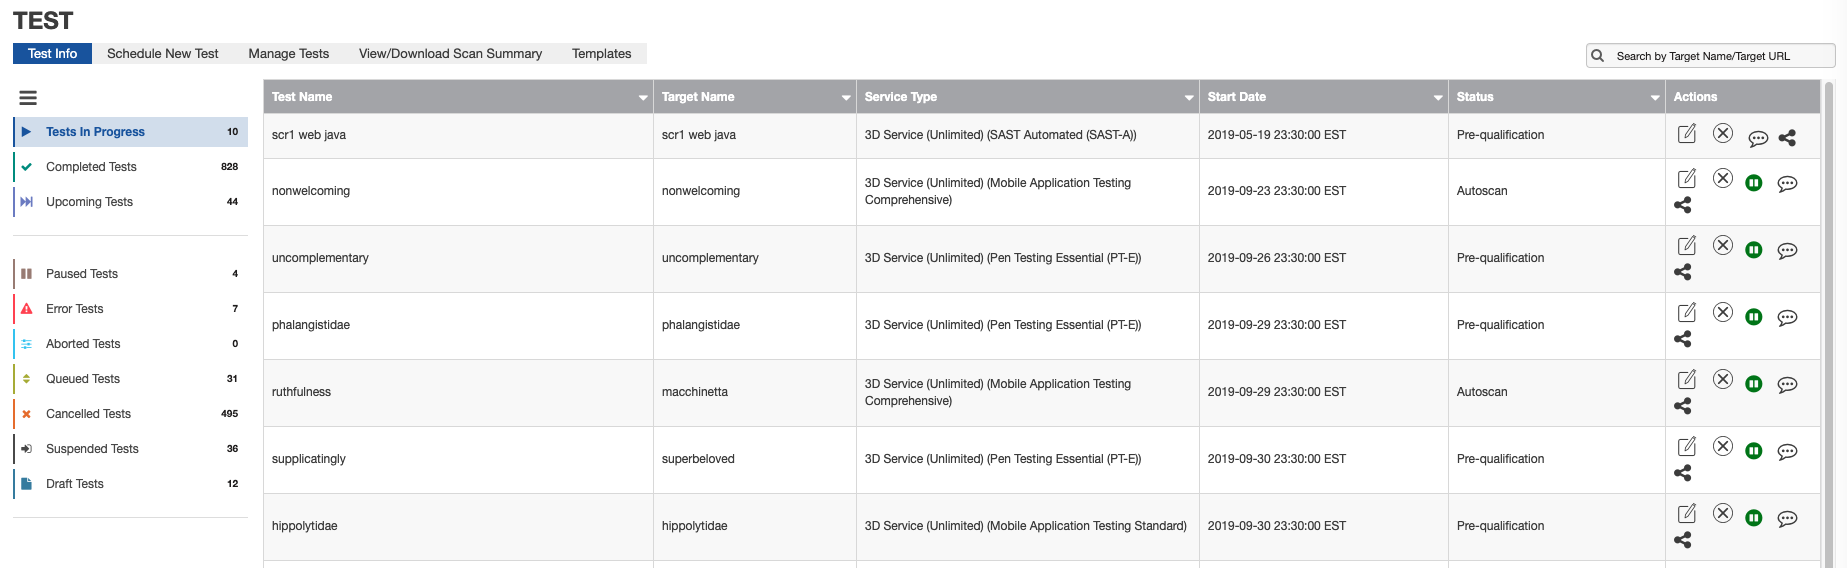Cancel the scr1 web java test
The width and height of the screenshot is (1847, 568).
click(x=1723, y=133)
